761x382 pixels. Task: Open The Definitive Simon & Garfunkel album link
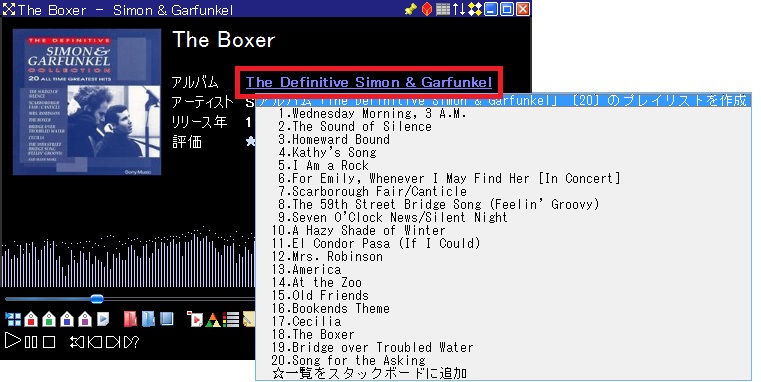(x=369, y=82)
